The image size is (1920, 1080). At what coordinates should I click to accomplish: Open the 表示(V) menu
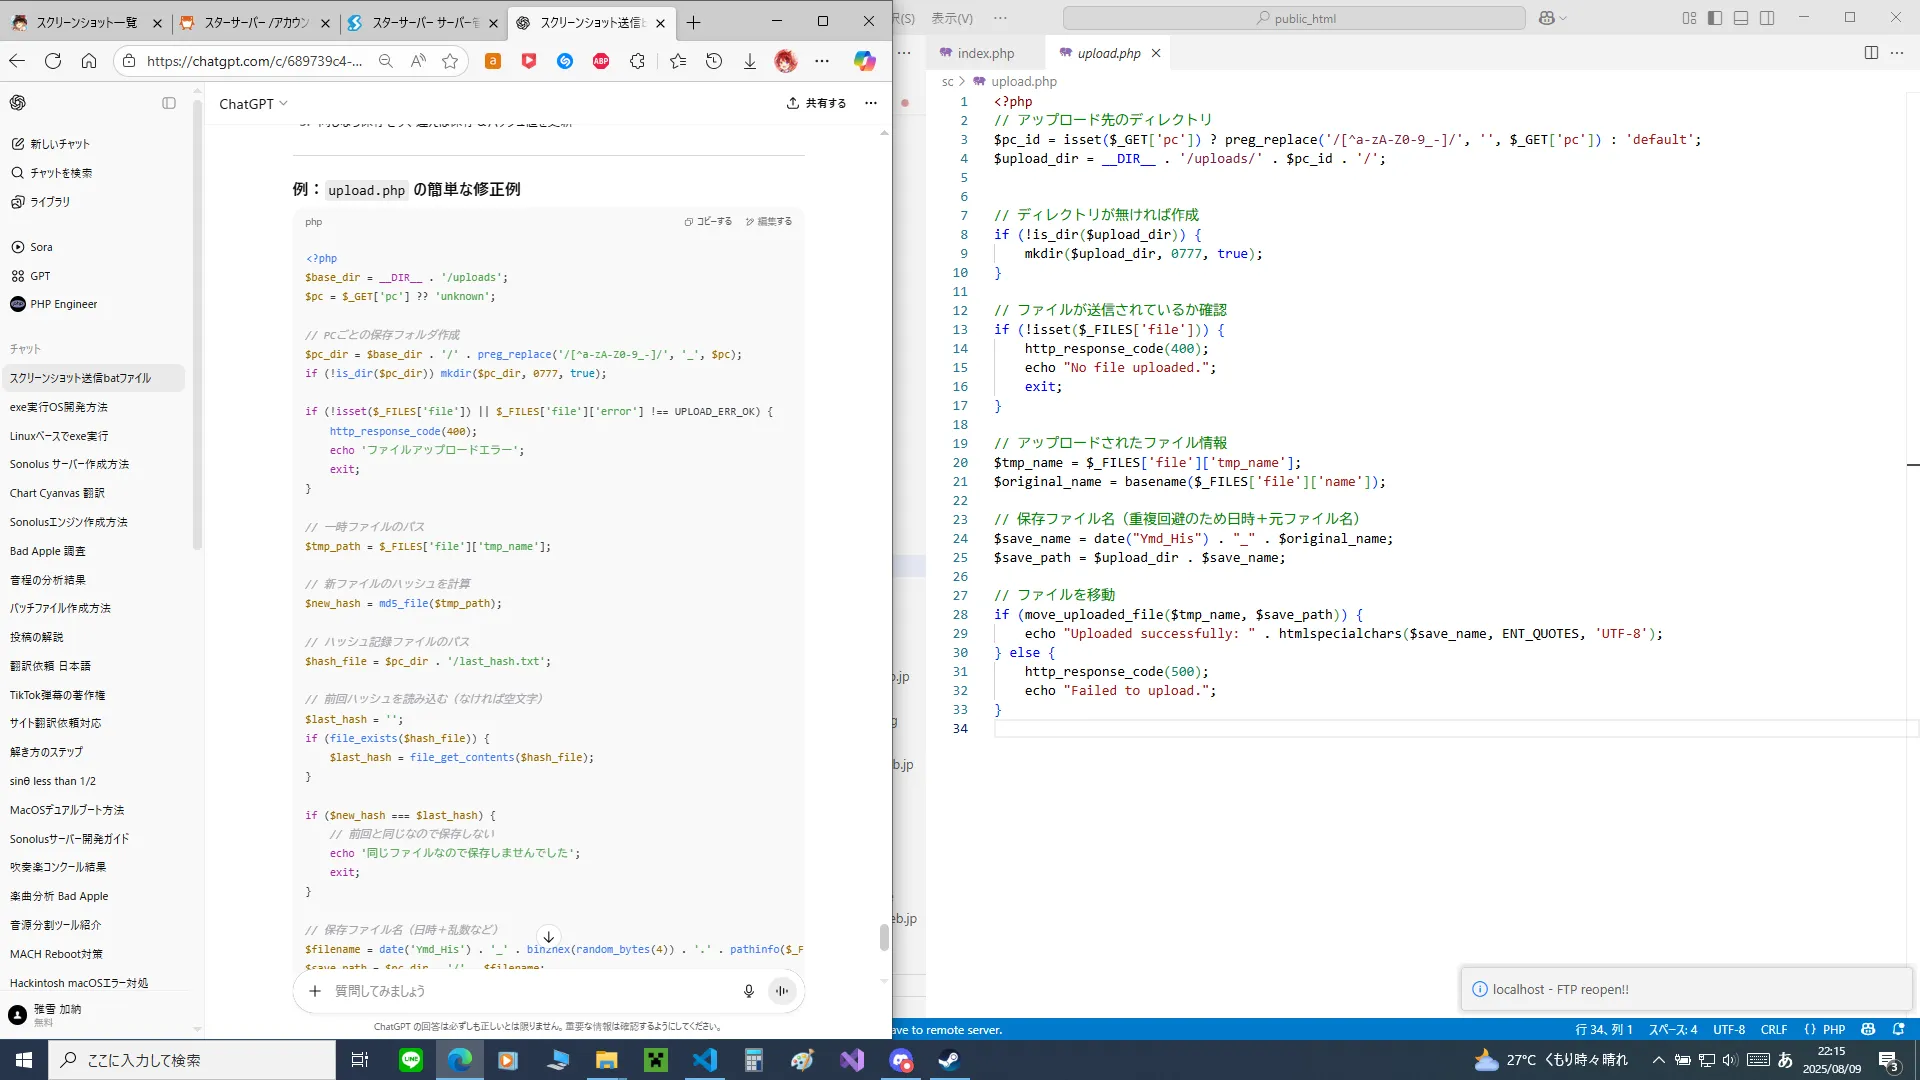pyautogui.click(x=951, y=18)
